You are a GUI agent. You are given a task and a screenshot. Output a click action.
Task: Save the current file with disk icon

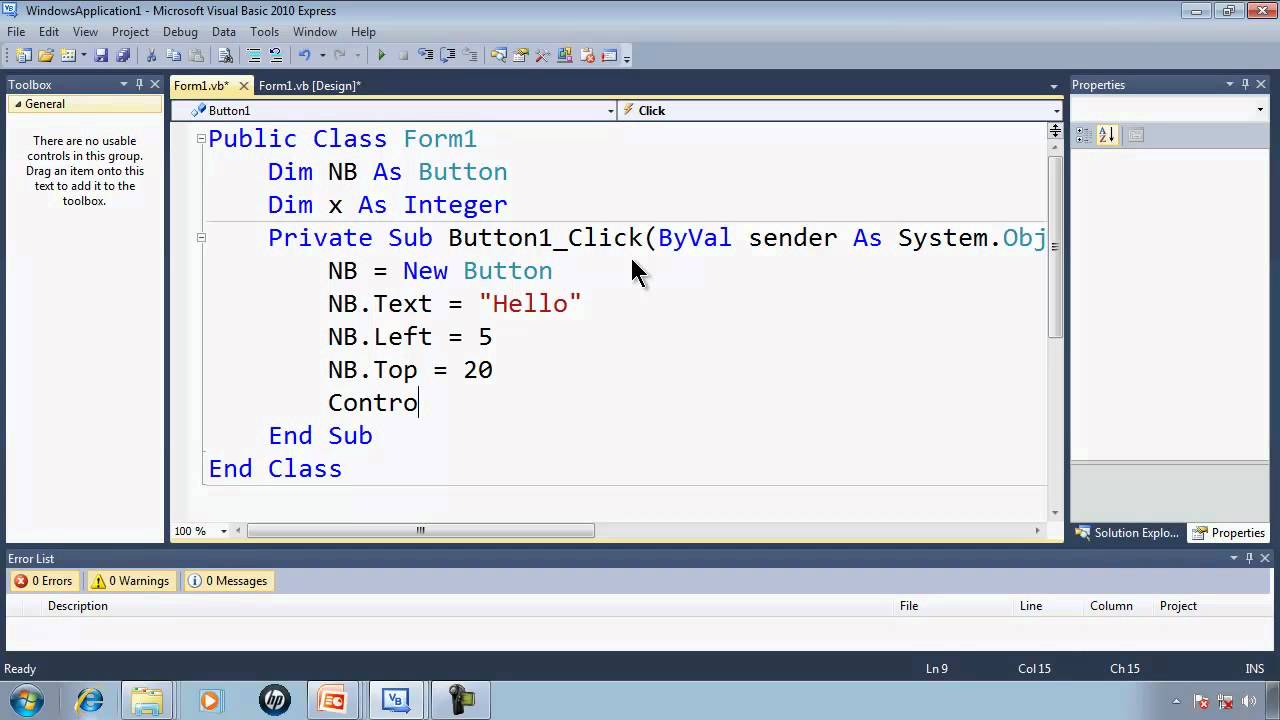[101, 56]
